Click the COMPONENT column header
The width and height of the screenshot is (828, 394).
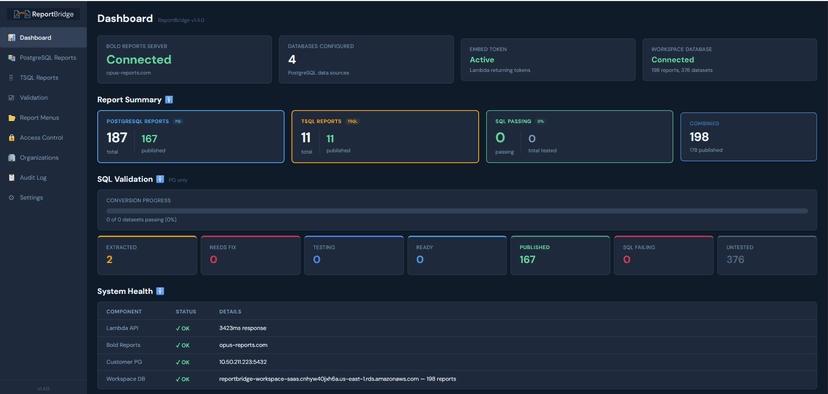point(124,312)
